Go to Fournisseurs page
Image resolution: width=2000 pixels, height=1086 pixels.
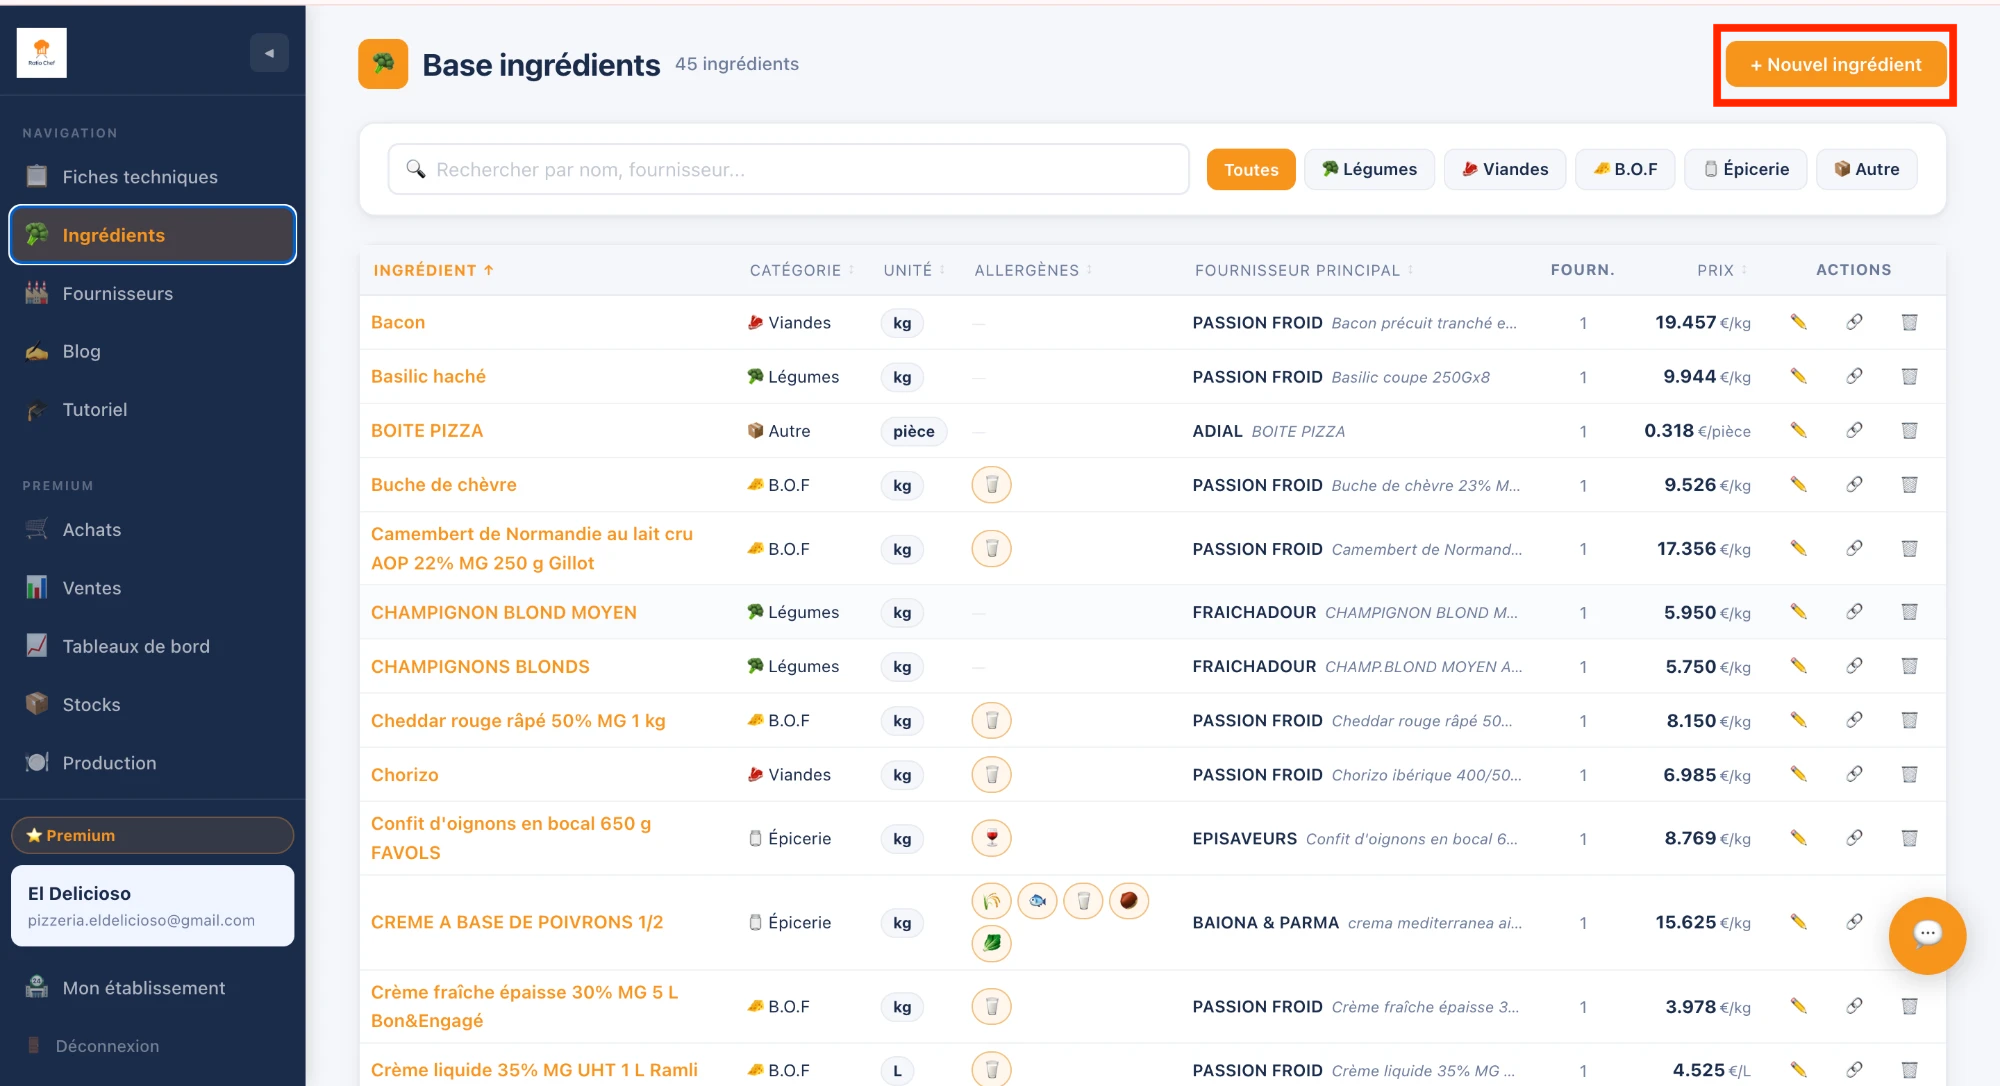tap(152, 293)
